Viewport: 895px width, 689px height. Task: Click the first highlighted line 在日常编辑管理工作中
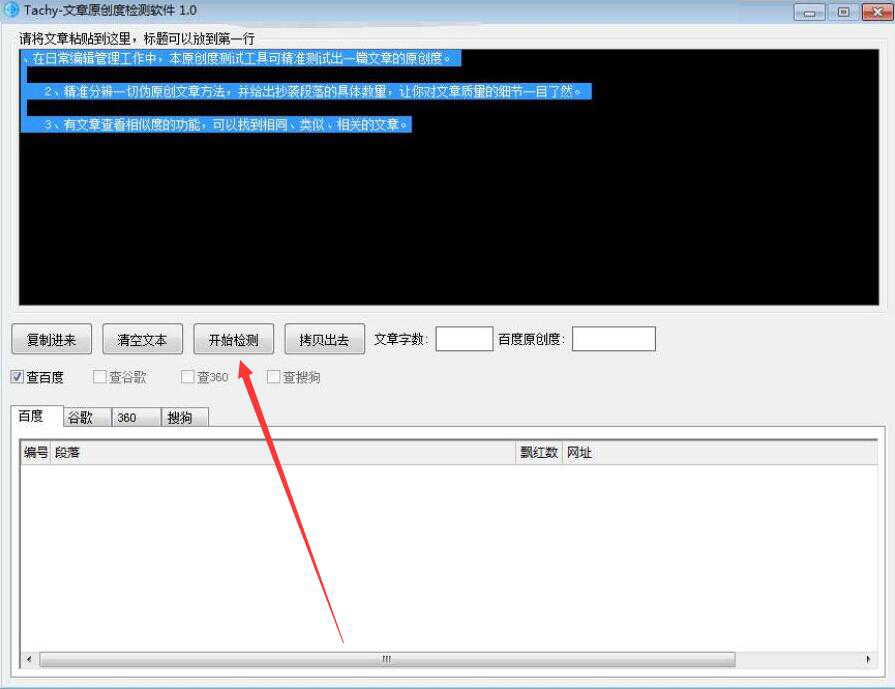tap(241, 58)
